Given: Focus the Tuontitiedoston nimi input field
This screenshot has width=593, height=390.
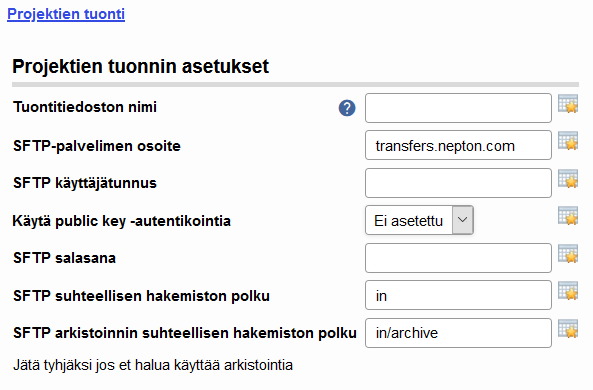Looking at the screenshot, I should pyautogui.click(x=458, y=108).
